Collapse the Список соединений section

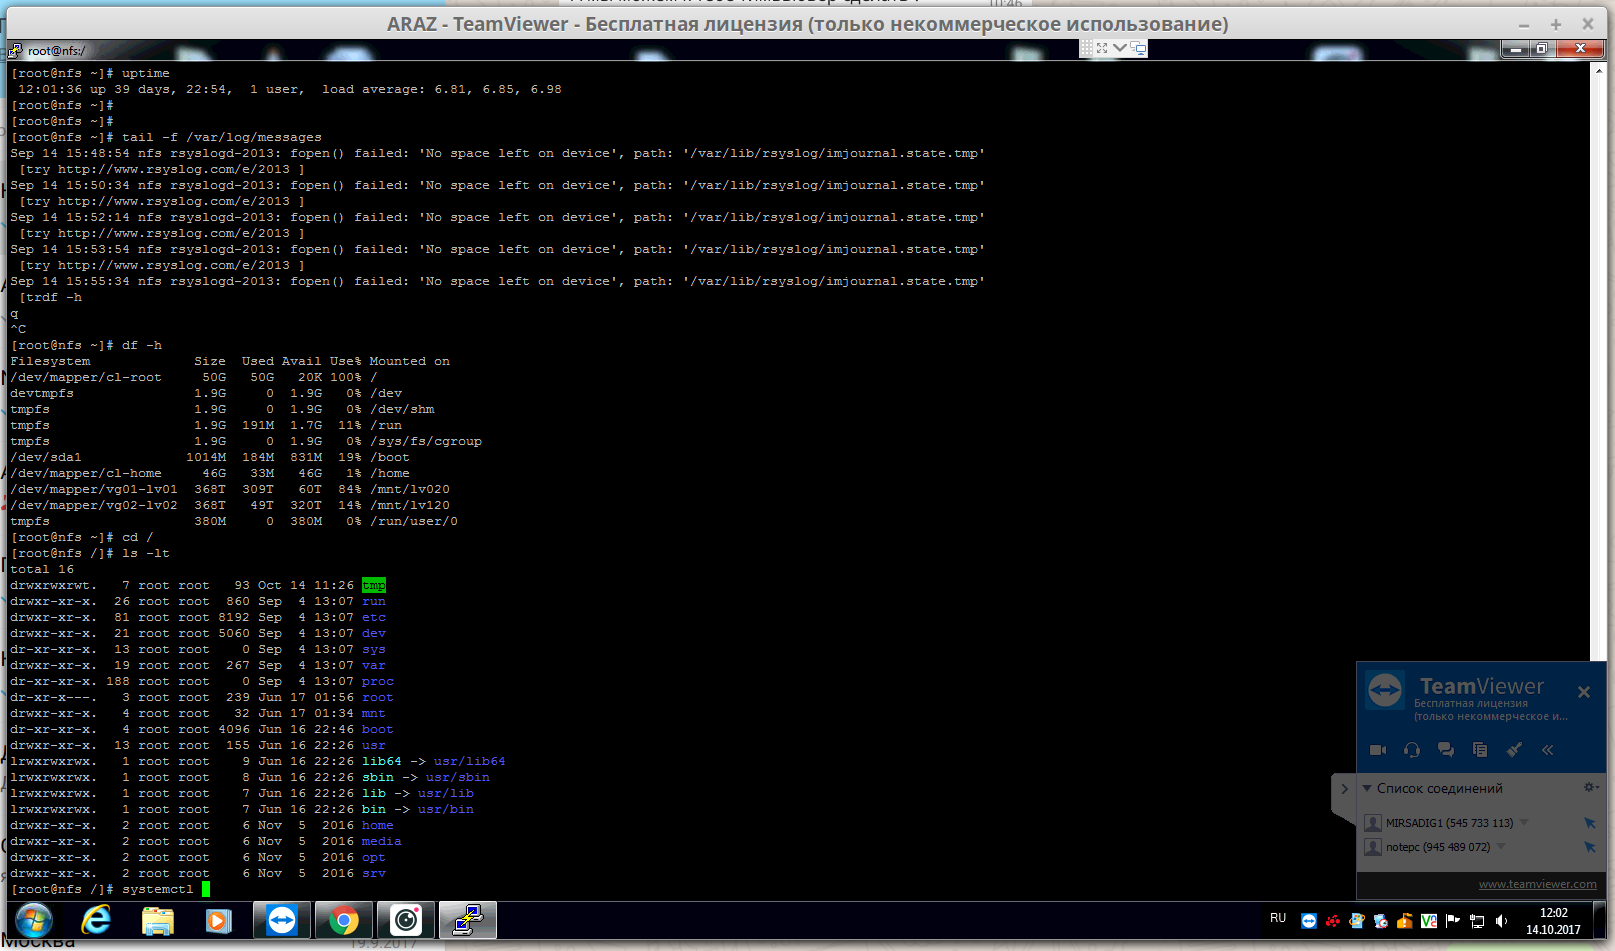[x=1367, y=789]
